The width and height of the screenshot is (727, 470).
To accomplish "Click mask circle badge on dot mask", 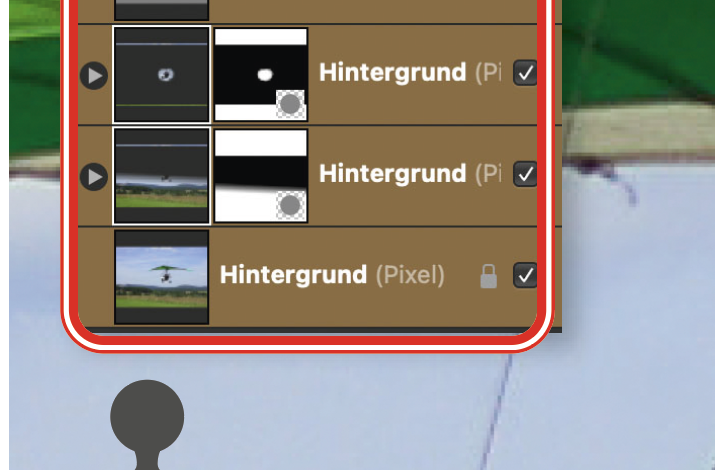I will tap(291, 104).
